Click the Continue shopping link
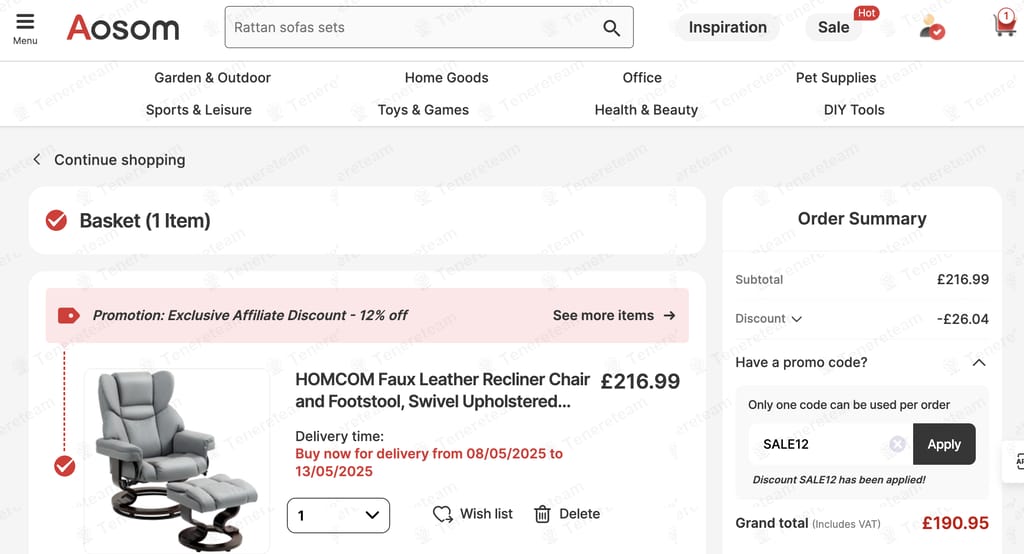The height and width of the screenshot is (554, 1024). pos(120,160)
